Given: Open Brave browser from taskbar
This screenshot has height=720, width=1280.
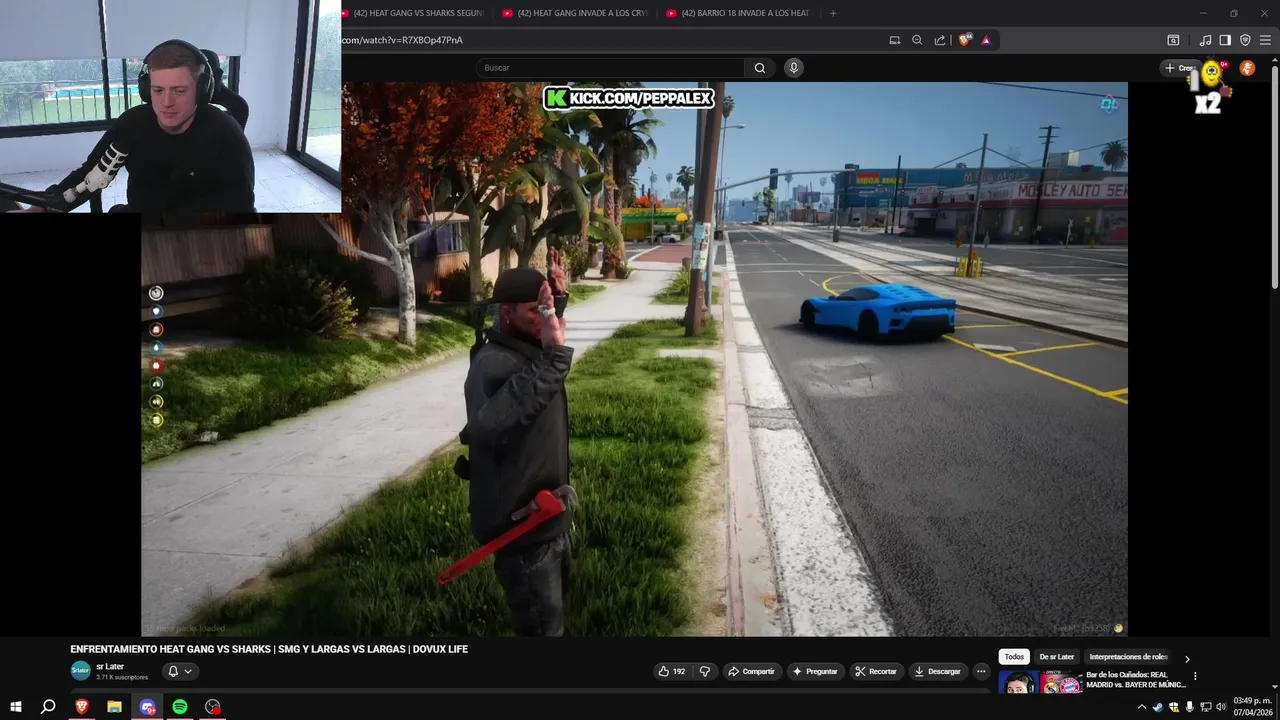Looking at the screenshot, I should click(82, 707).
